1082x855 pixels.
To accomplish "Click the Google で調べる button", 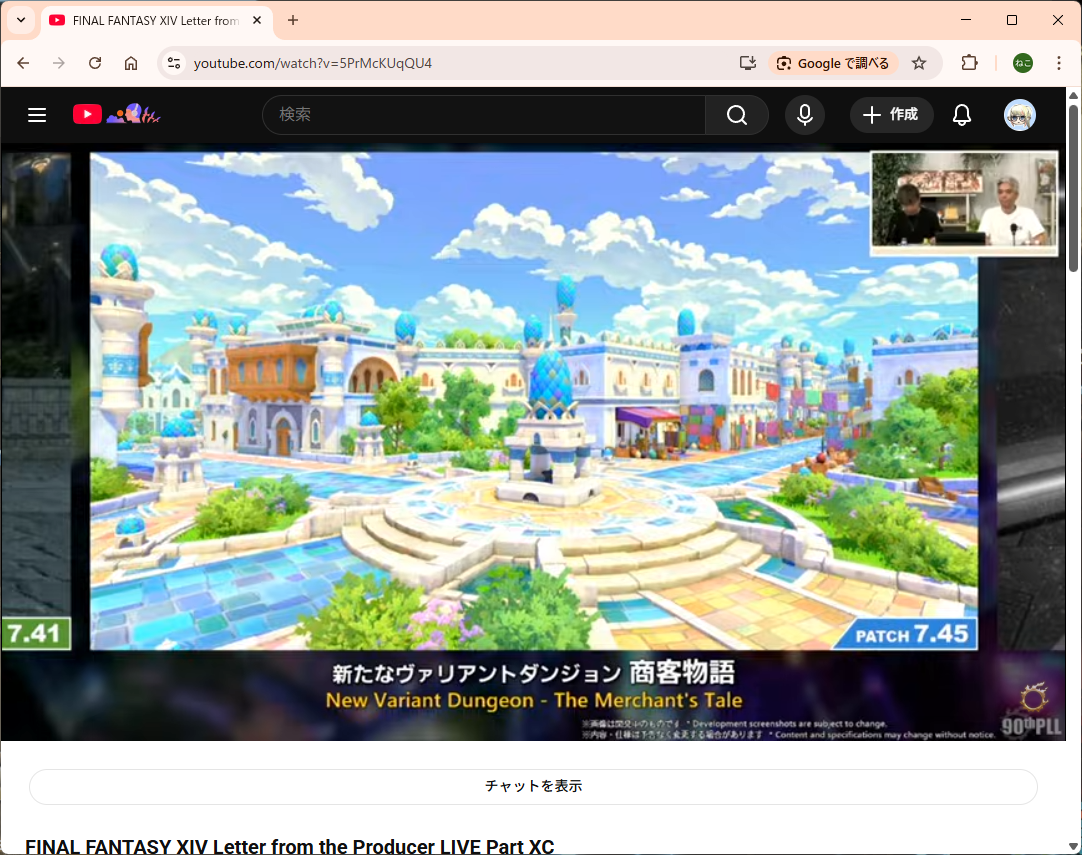I will pyautogui.click(x=833, y=63).
